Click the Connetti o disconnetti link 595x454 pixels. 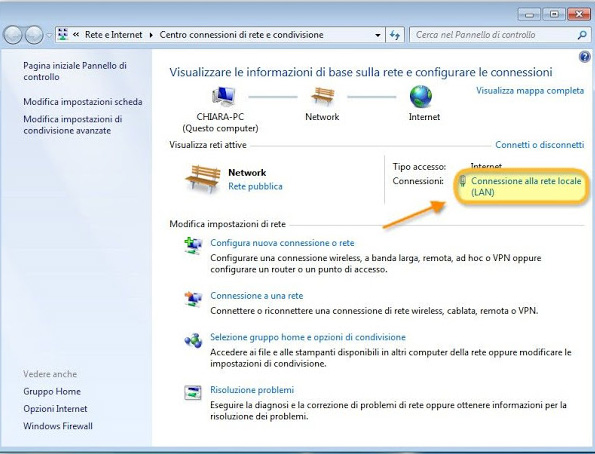[540, 145]
